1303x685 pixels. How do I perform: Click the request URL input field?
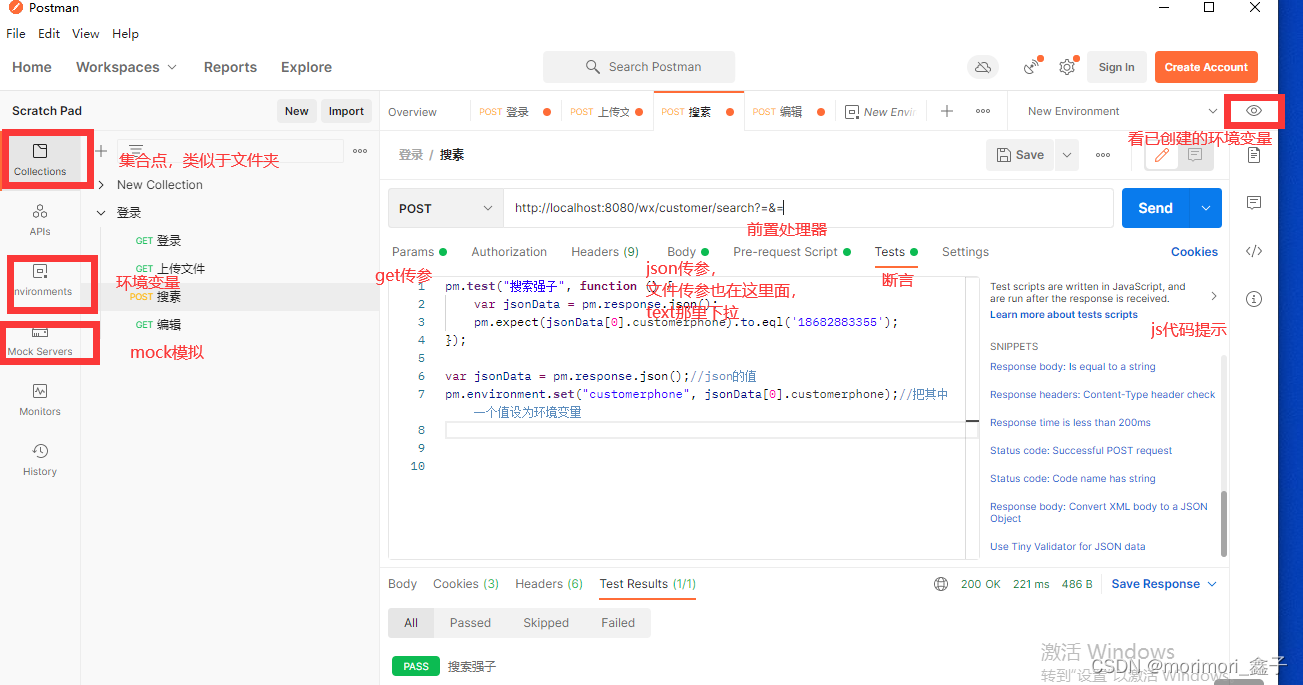[808, 208]
